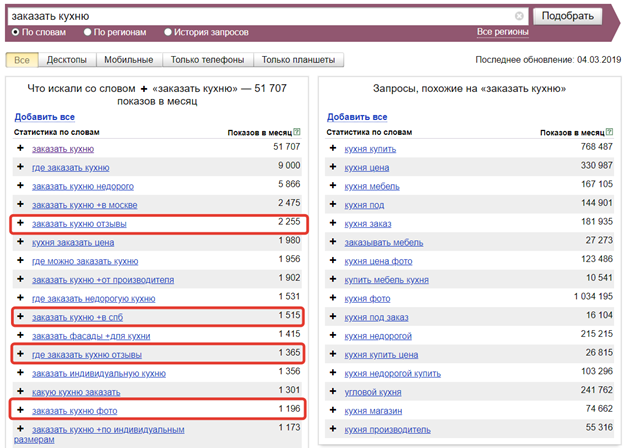
Task: Open 'заказать индивидуальную кухню' query link
Action: 99,374
